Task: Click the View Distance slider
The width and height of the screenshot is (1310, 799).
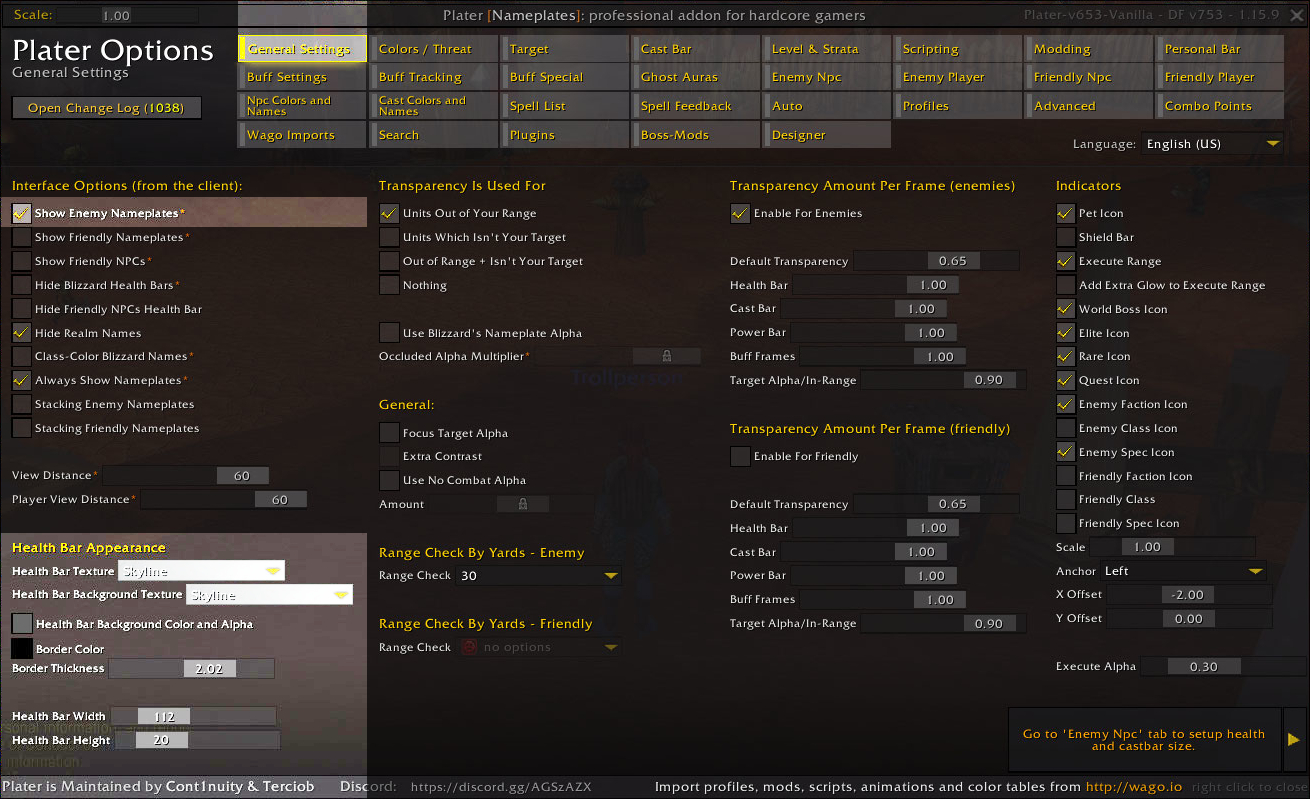Action: coord(185,476)
